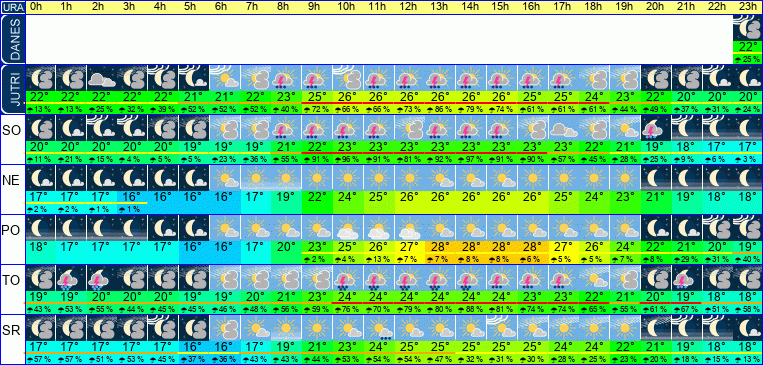Click the windy moon icon at SO 2h
The width and height of the screenshot is (763, 365).
(102, 128)
